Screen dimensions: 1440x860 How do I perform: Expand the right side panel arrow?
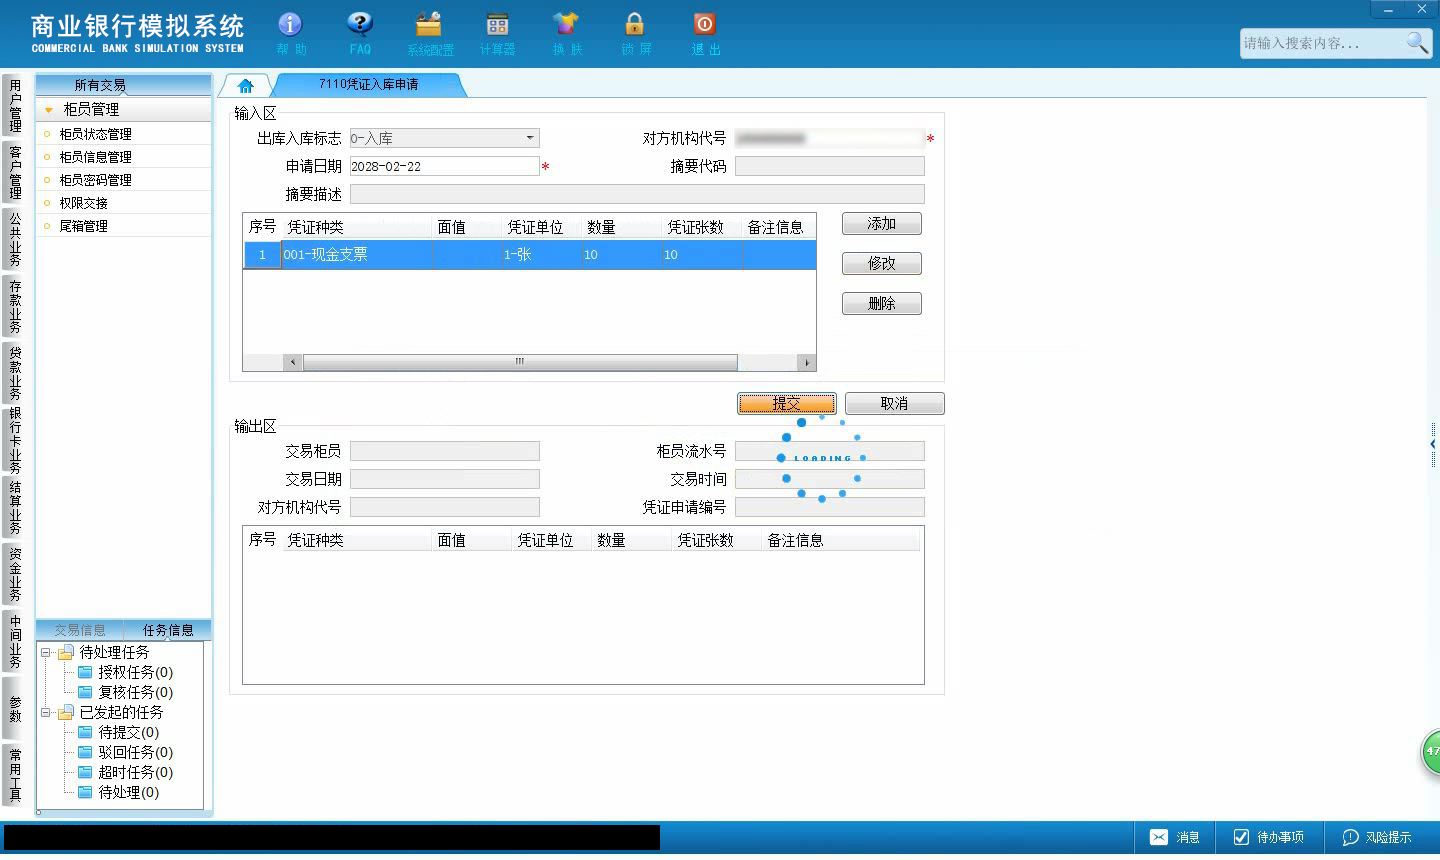1433,444
